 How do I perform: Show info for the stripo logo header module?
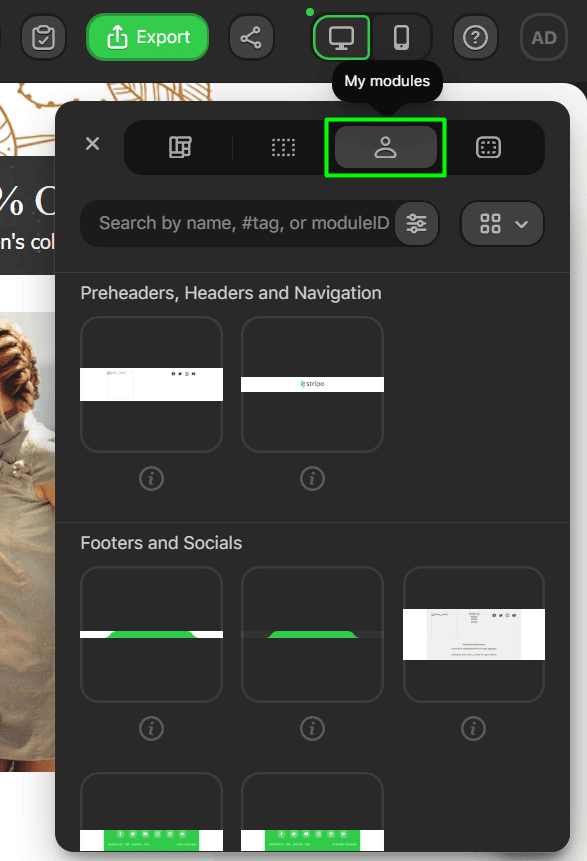point(312,478)
